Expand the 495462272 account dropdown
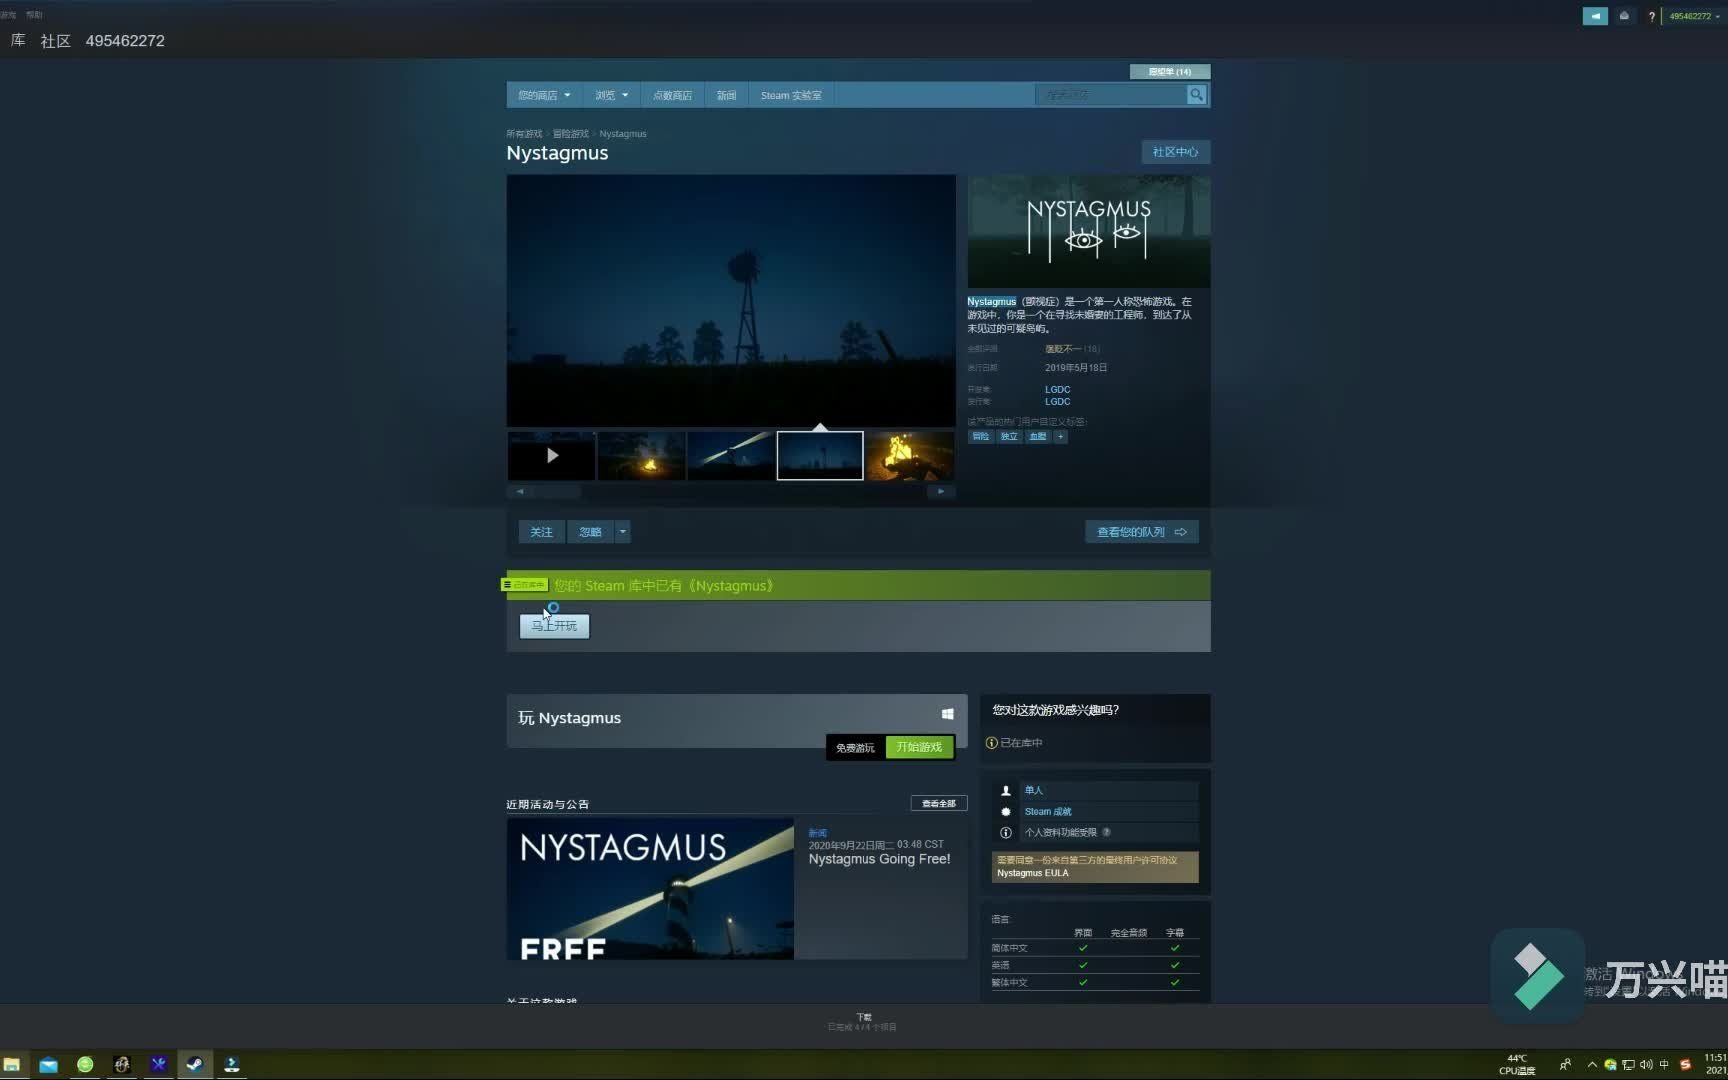This screenshot has height=1080, width=1728. 1695,16
